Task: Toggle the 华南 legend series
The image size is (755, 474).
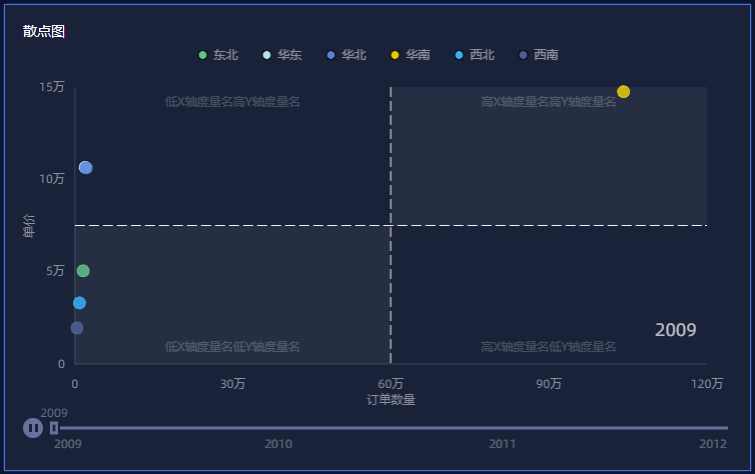Action: click(x=410, y=55)
